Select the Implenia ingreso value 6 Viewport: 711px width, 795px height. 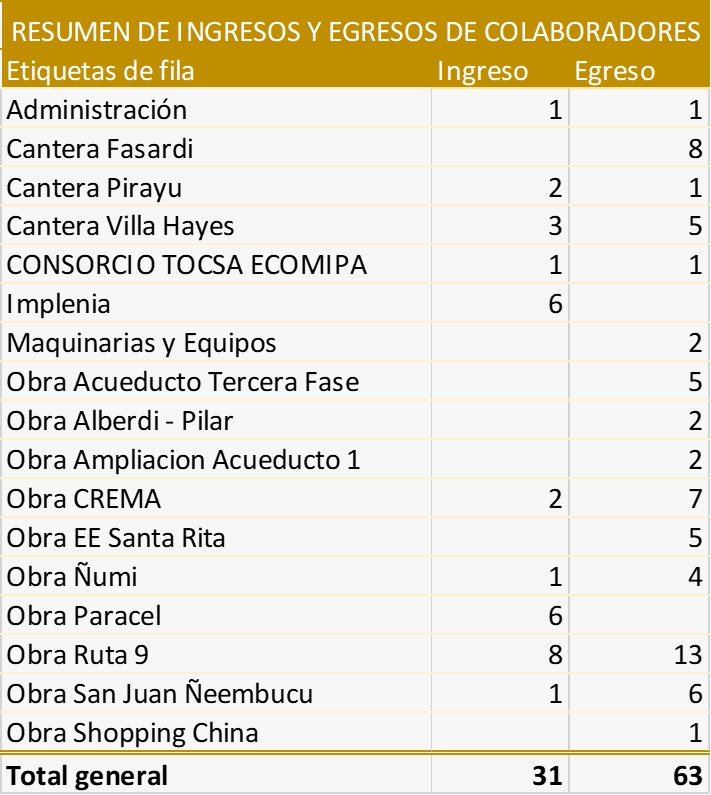click(x=555, y=304)
